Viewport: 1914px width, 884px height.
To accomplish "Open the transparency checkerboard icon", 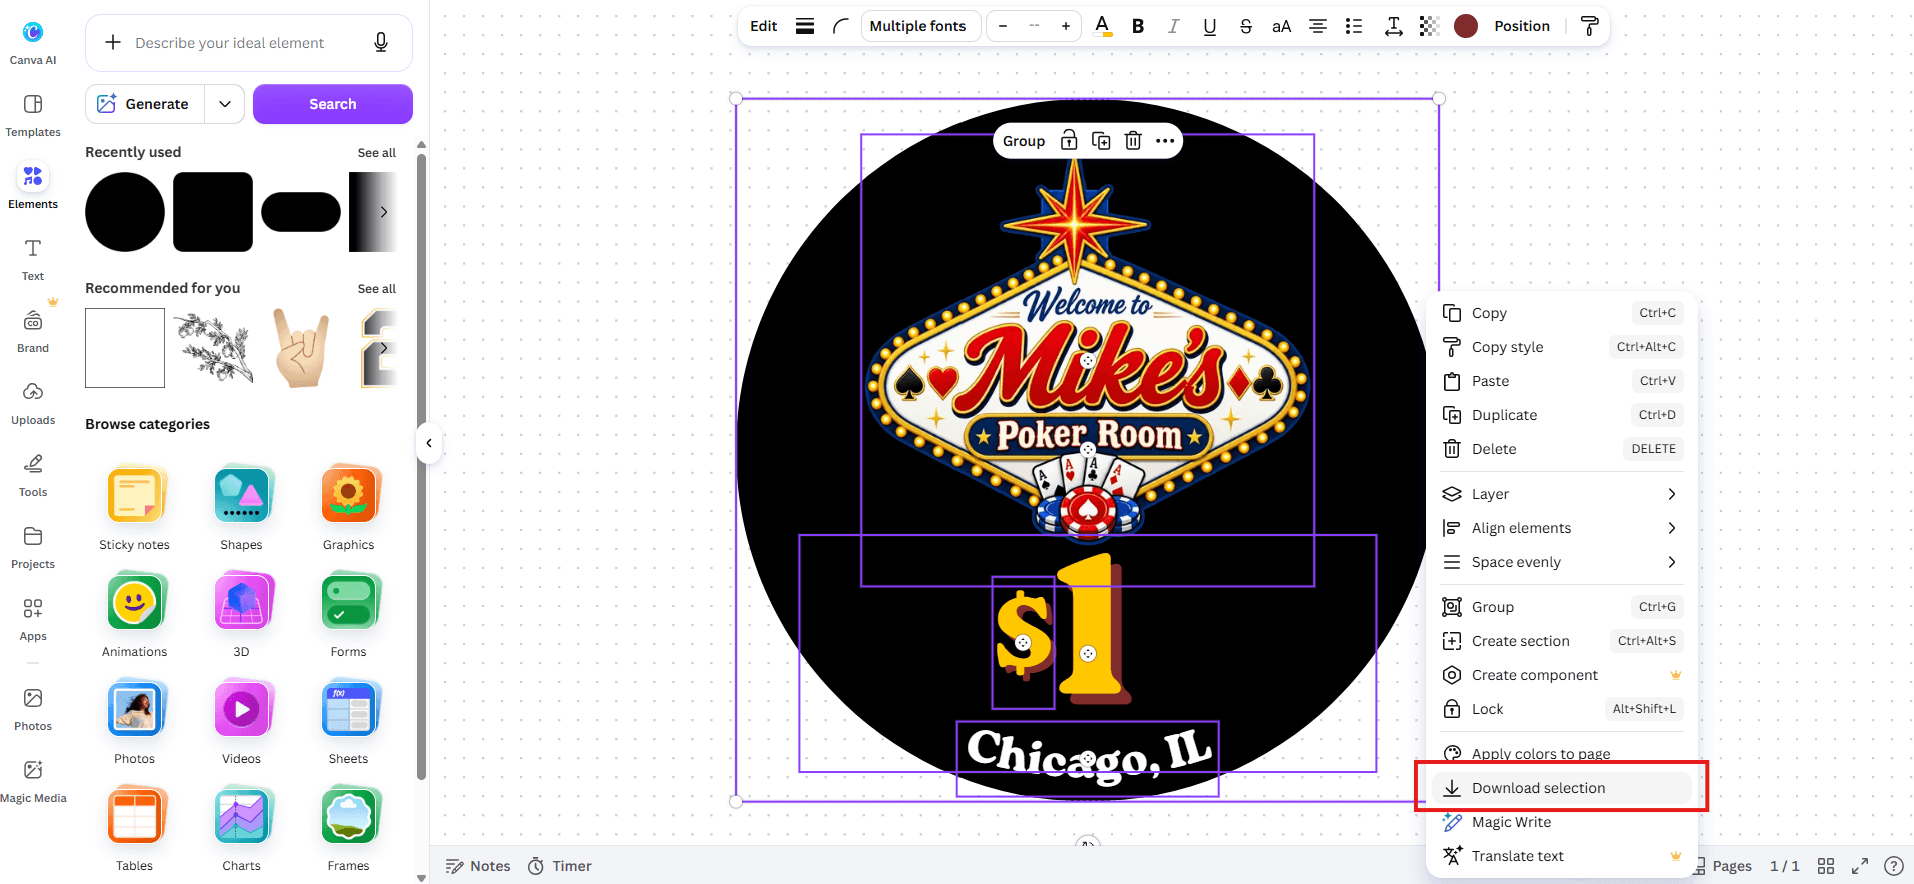I will tap(1429, 26).
